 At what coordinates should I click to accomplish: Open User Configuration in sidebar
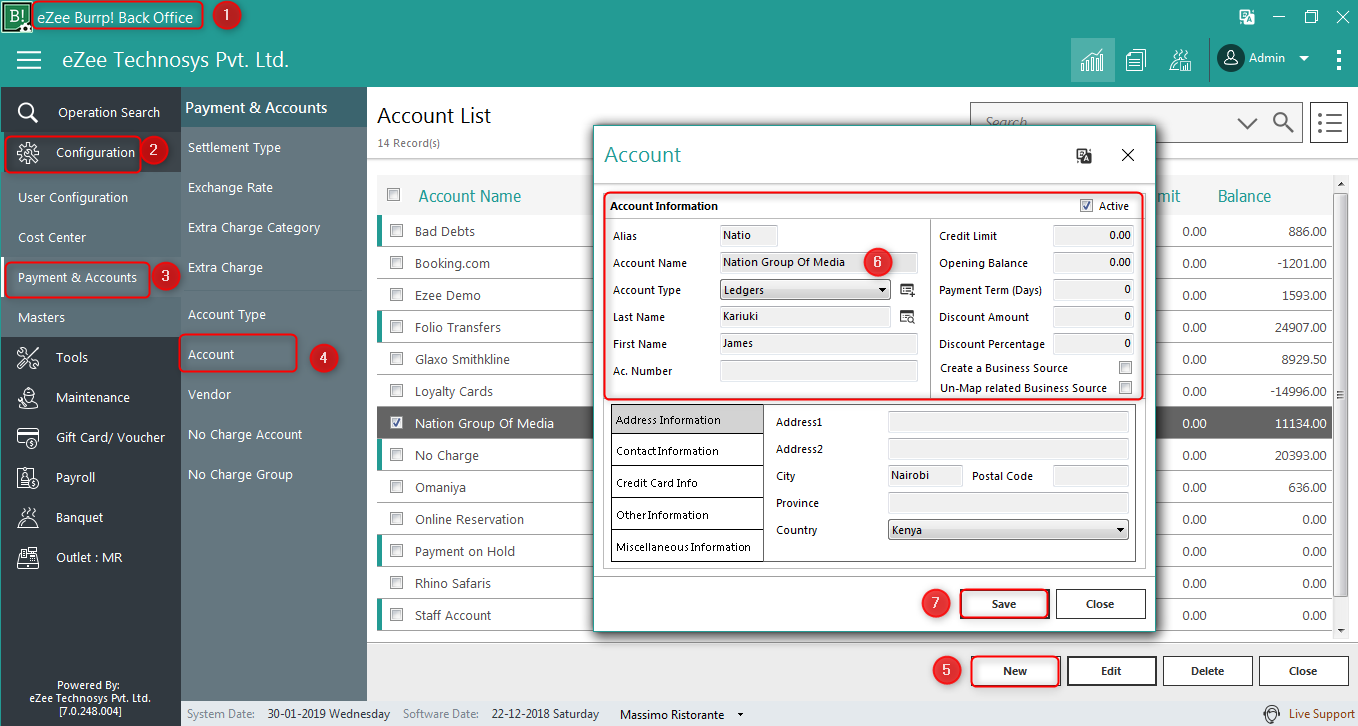click(73, 197)
